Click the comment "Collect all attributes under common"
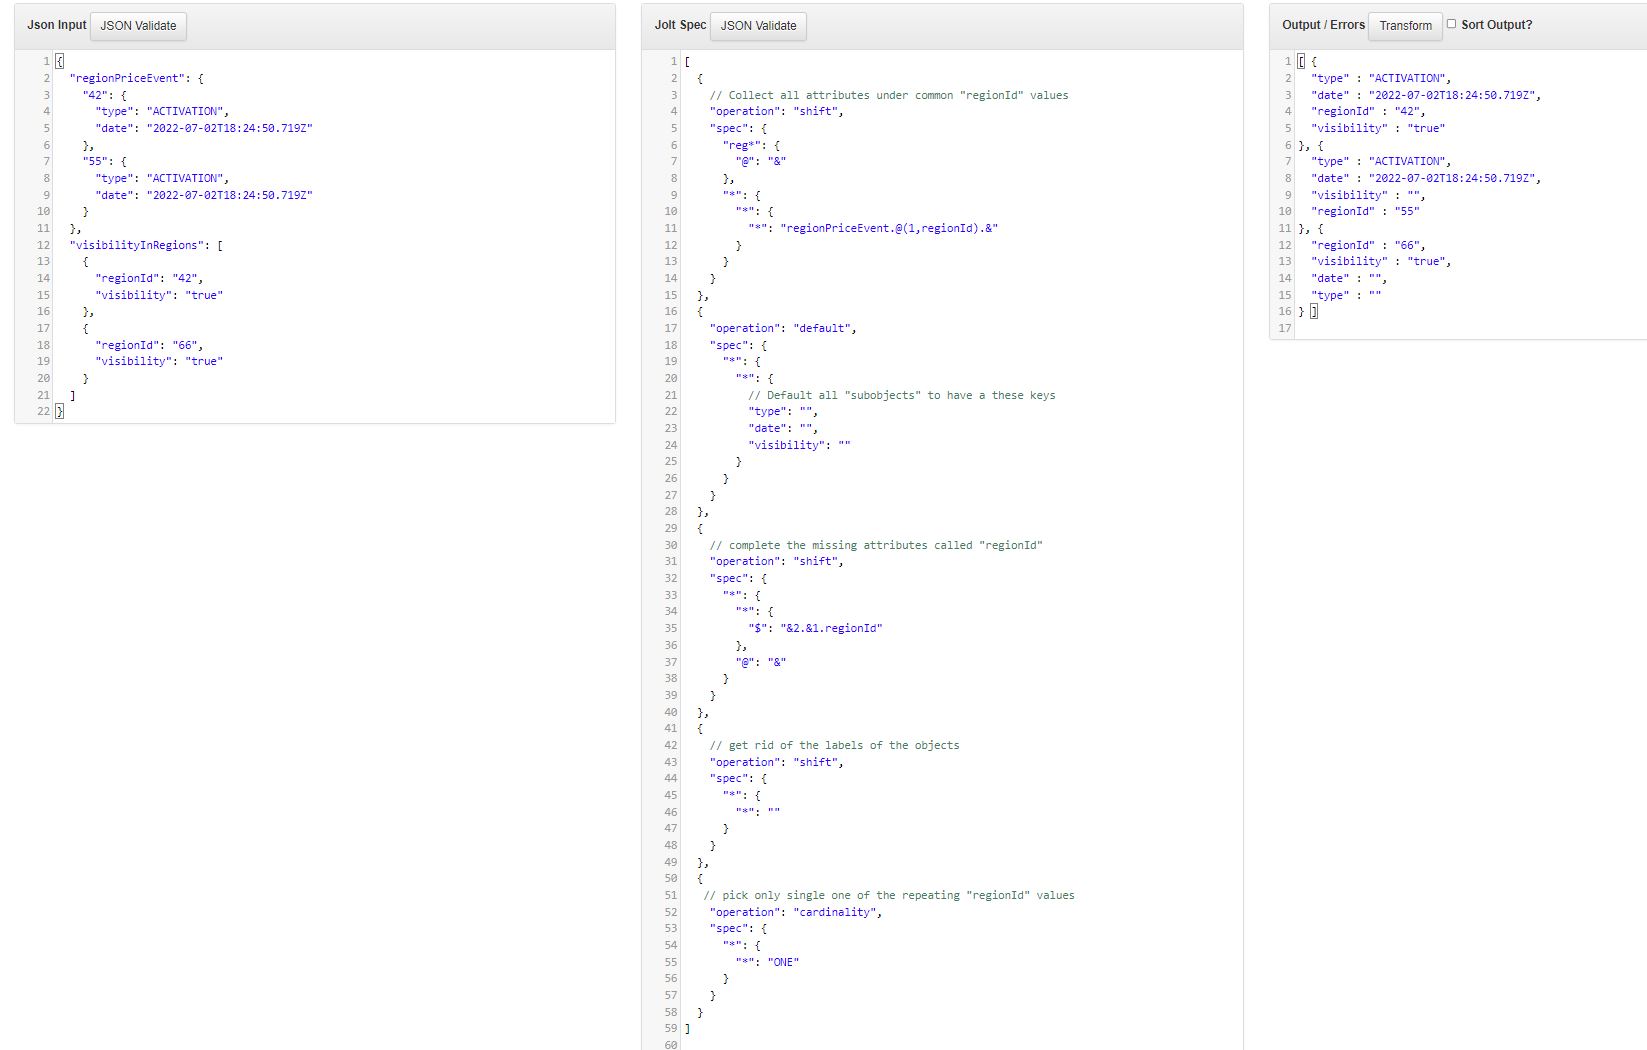Screen dimensions: 1647x1050 (889, 95)
